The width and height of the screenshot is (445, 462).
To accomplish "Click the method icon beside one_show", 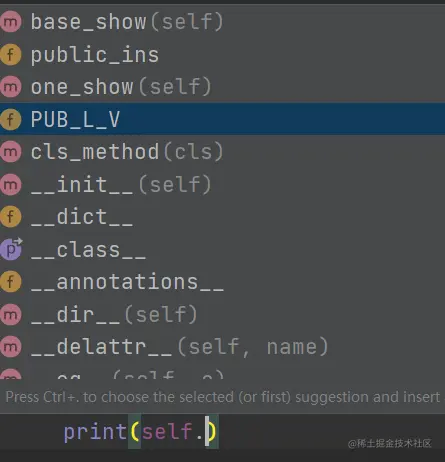I will pyautogui.click(x=11, y=87).
